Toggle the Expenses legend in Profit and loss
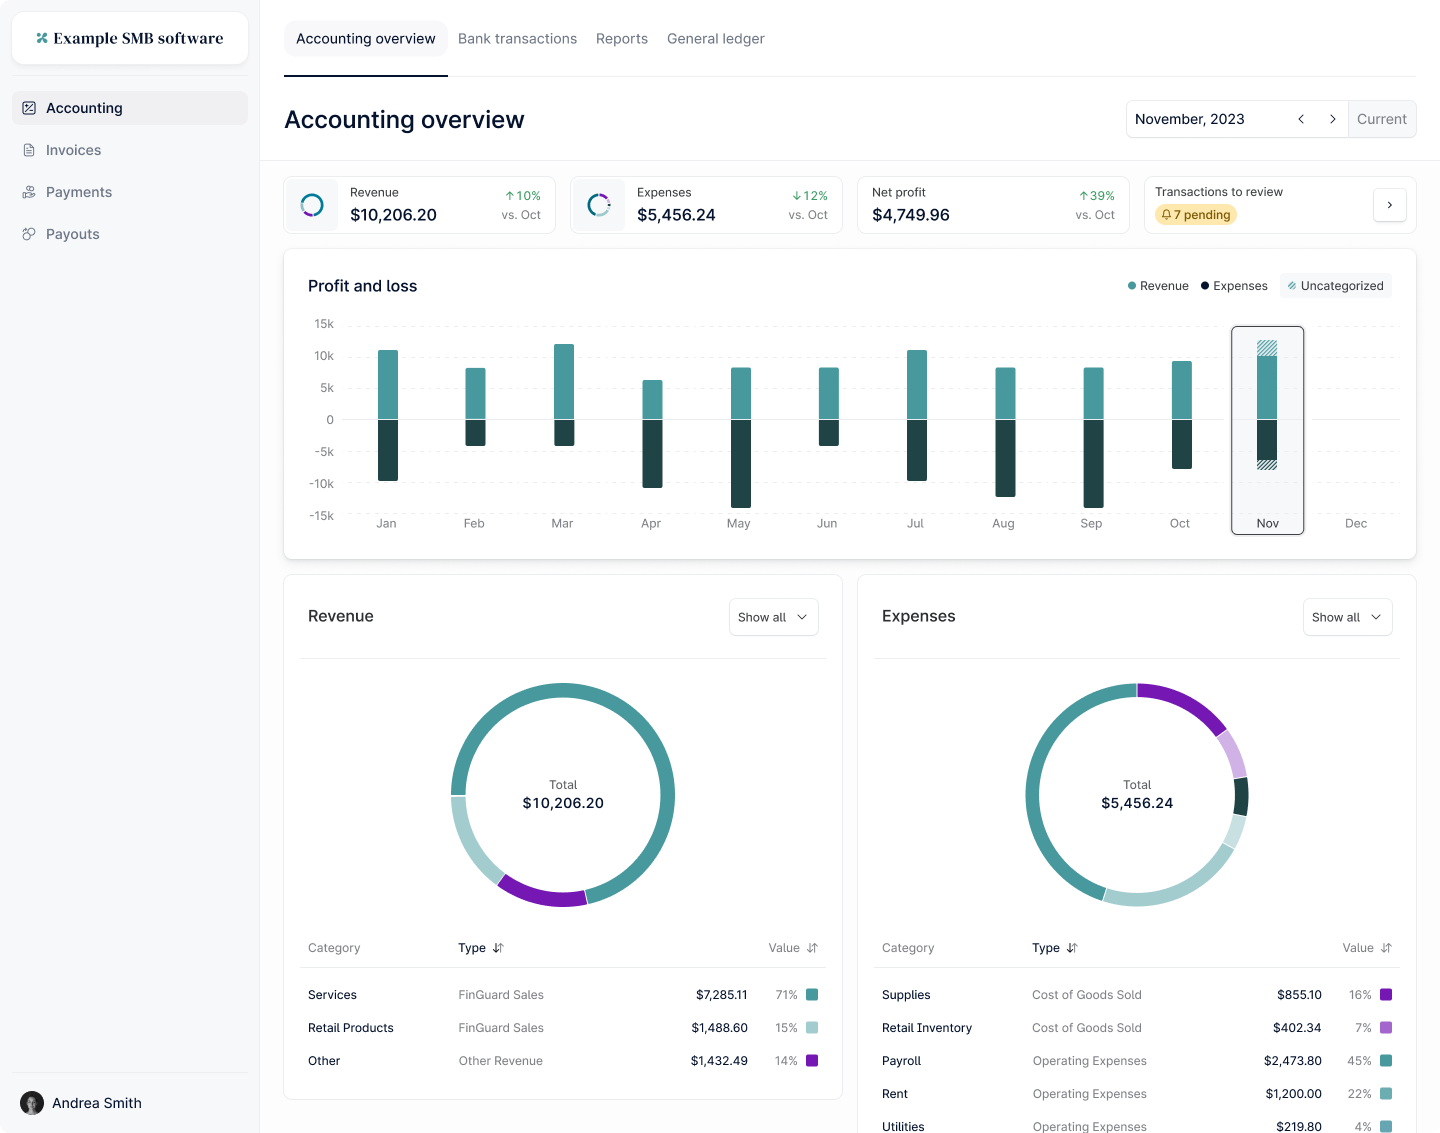Screen dimensions: 1440x1133 coord(1233,285)
